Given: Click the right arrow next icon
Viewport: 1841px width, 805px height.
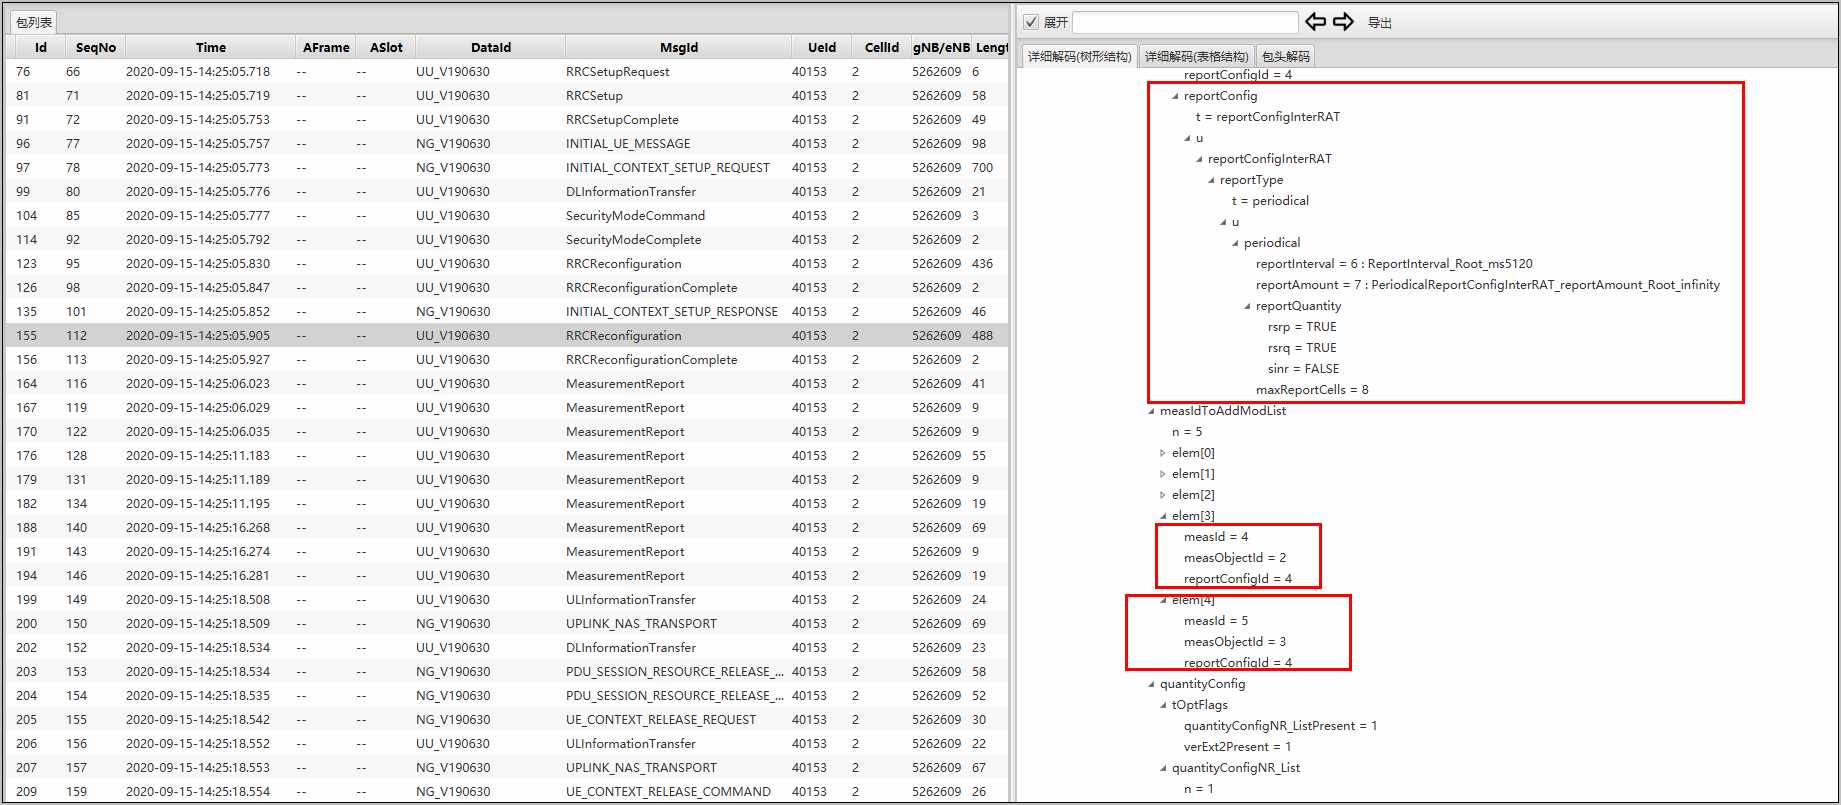Looking at the screenshot, I should [1343, 21].
